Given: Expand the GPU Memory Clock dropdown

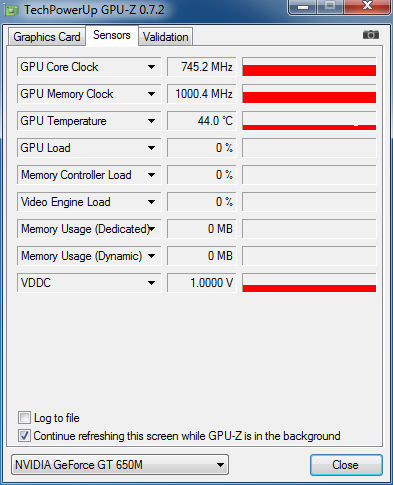Looking at the screenshot, I should (x=151, y=94).
